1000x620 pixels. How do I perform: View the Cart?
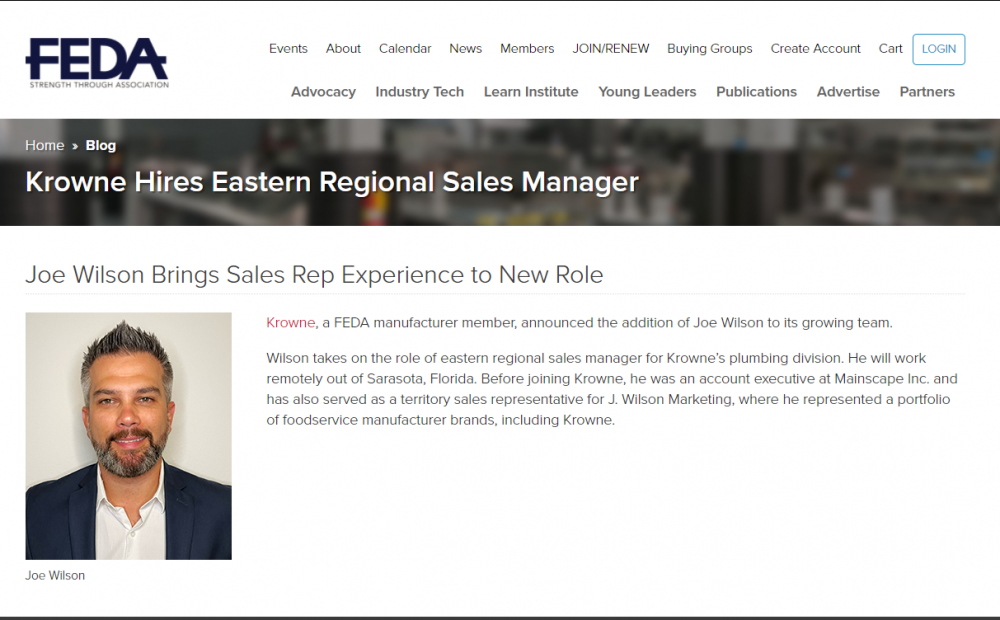pyautogui.click(x=891, y=49)
